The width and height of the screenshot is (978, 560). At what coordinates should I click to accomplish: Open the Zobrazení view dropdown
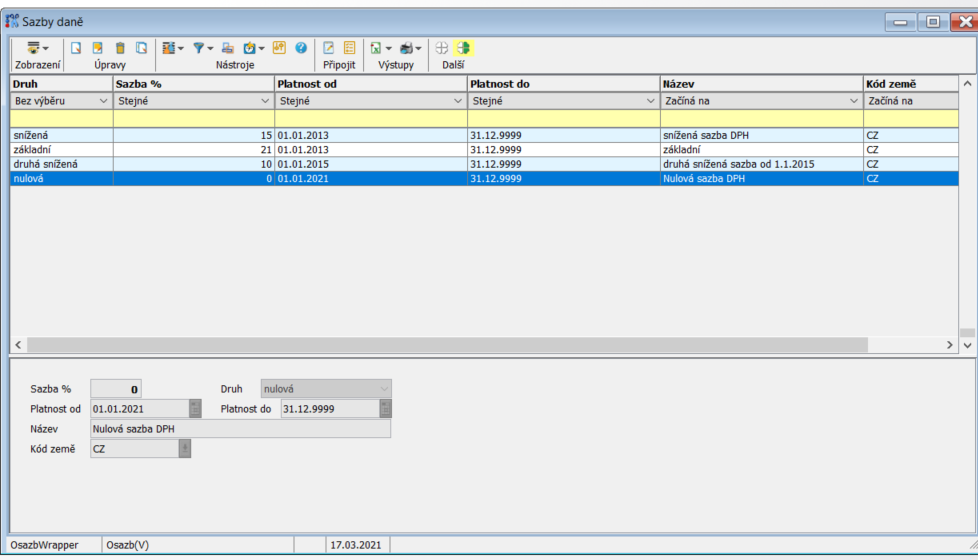[37, 48]
